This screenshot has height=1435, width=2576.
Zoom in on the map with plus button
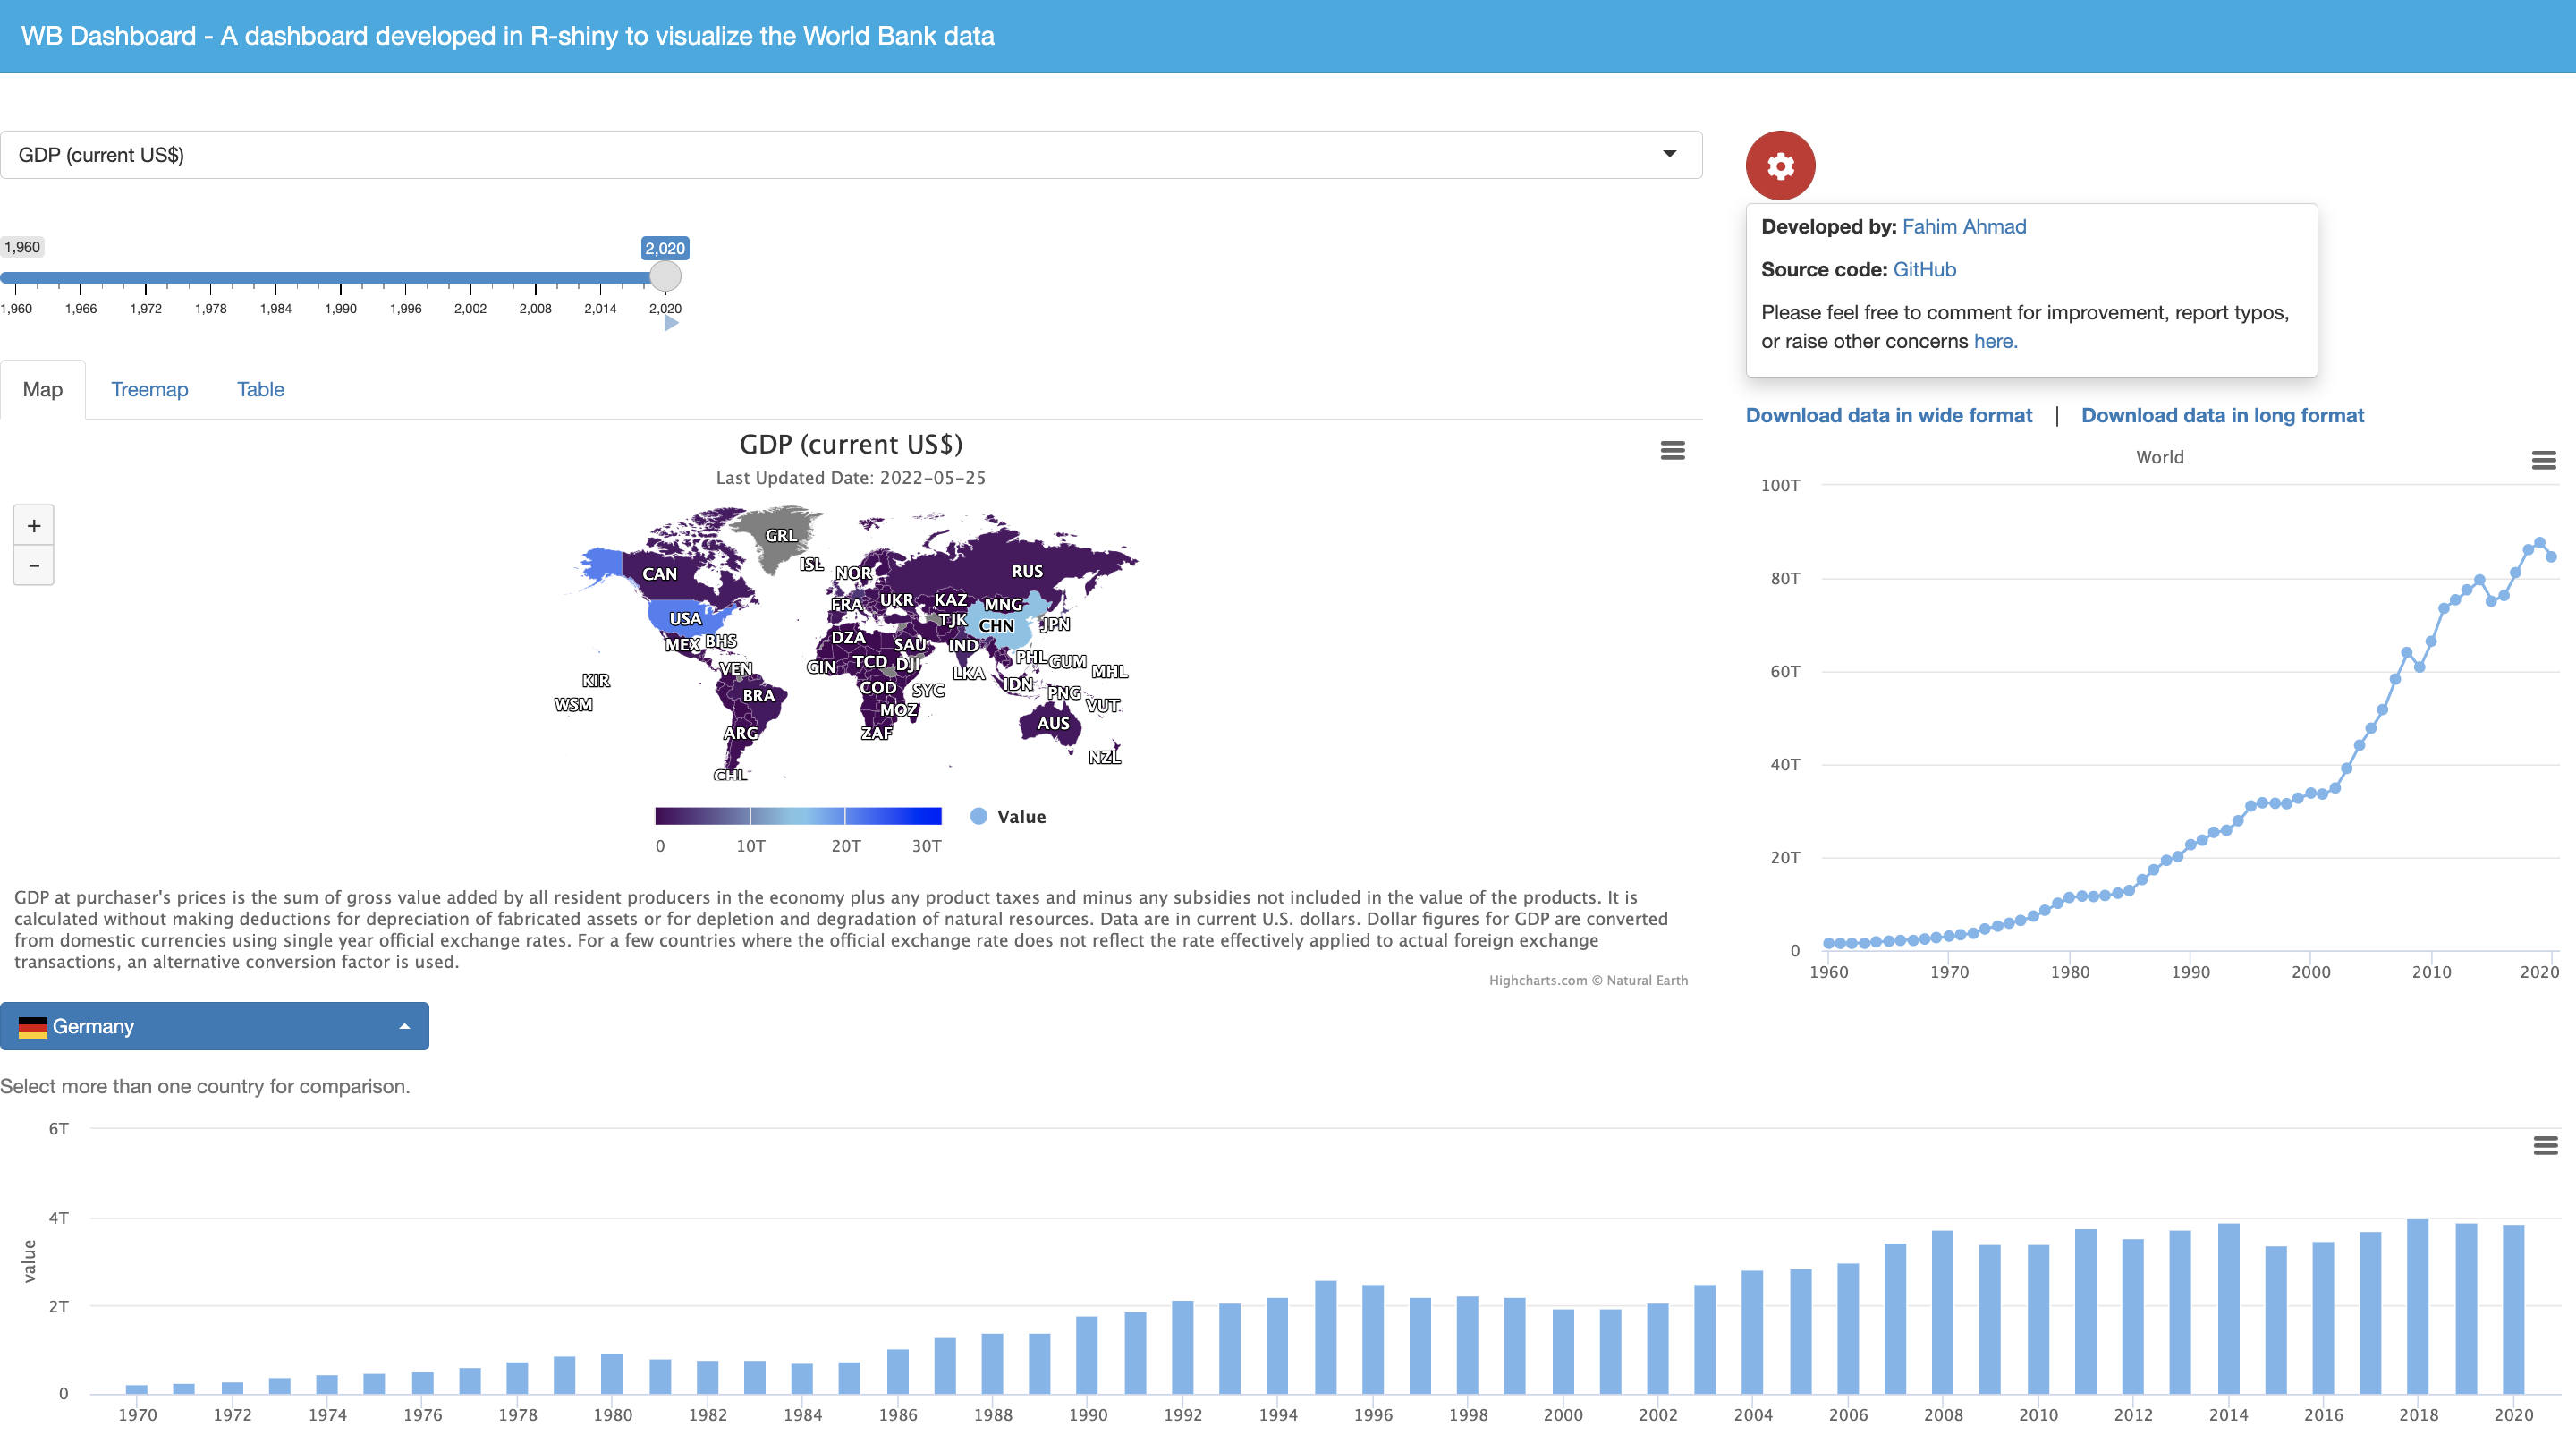(x=34, y=525)
